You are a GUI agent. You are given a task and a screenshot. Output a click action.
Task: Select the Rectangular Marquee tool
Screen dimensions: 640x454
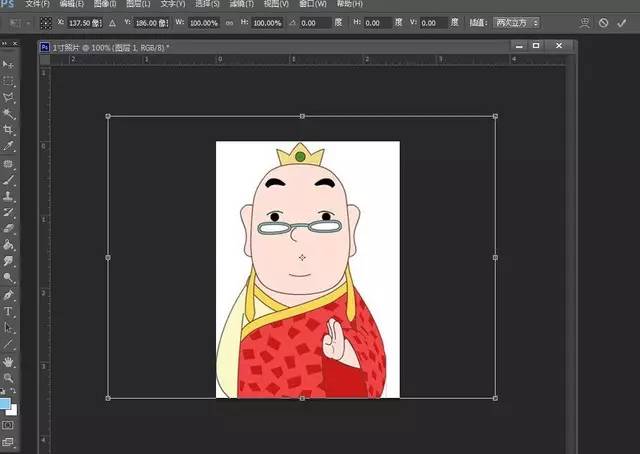[8, 81]
